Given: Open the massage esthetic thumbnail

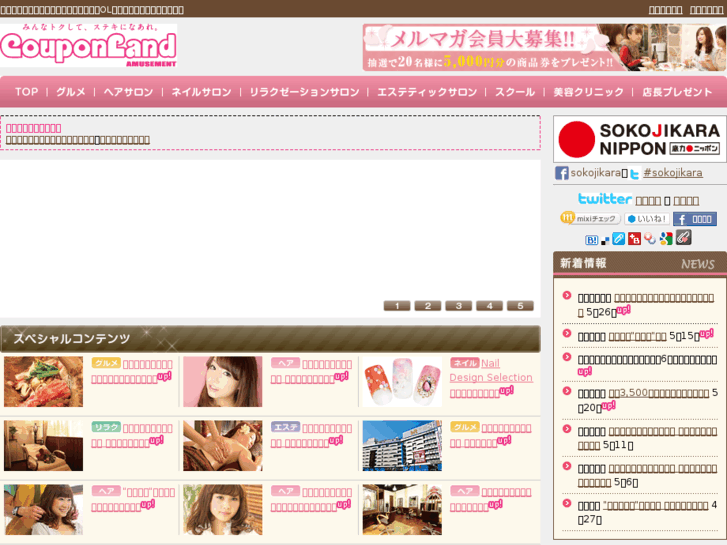Looking at the screenshot, I should [223, 446].
